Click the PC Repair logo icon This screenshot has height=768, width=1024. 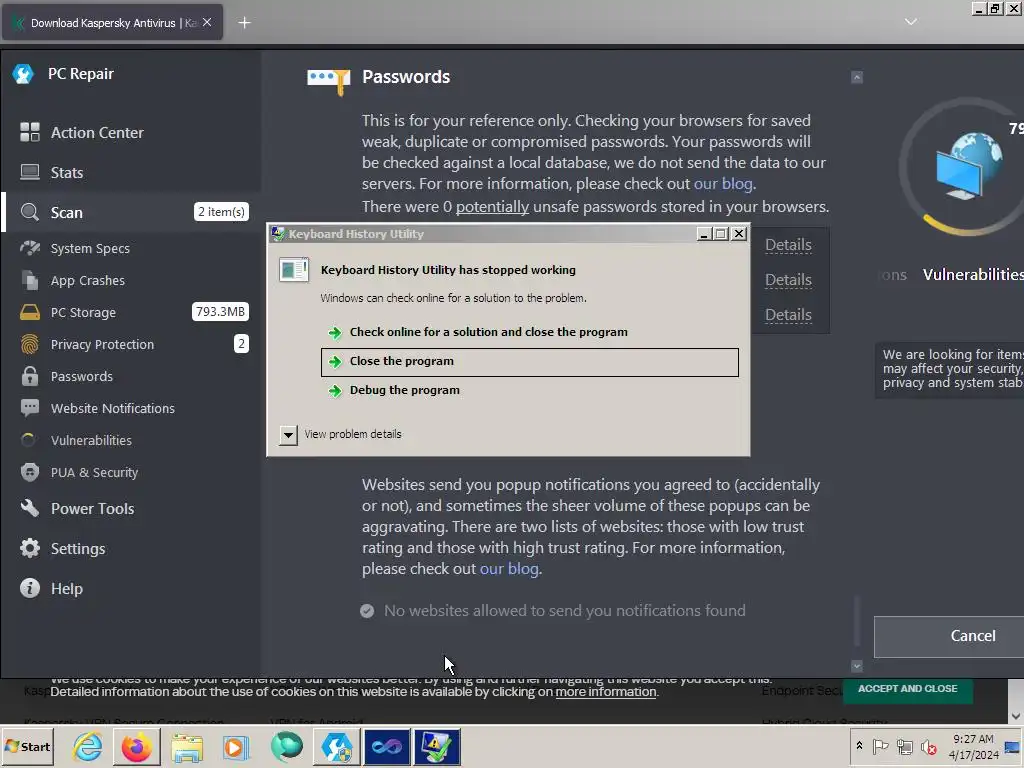23,74
